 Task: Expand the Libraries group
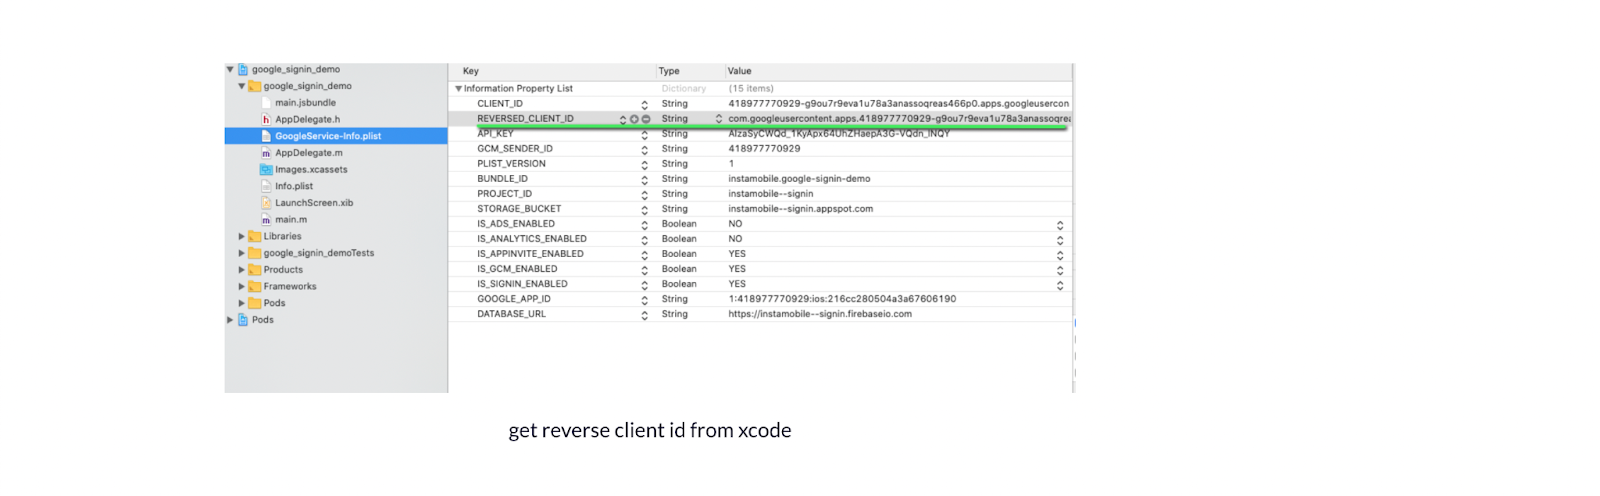241,237
